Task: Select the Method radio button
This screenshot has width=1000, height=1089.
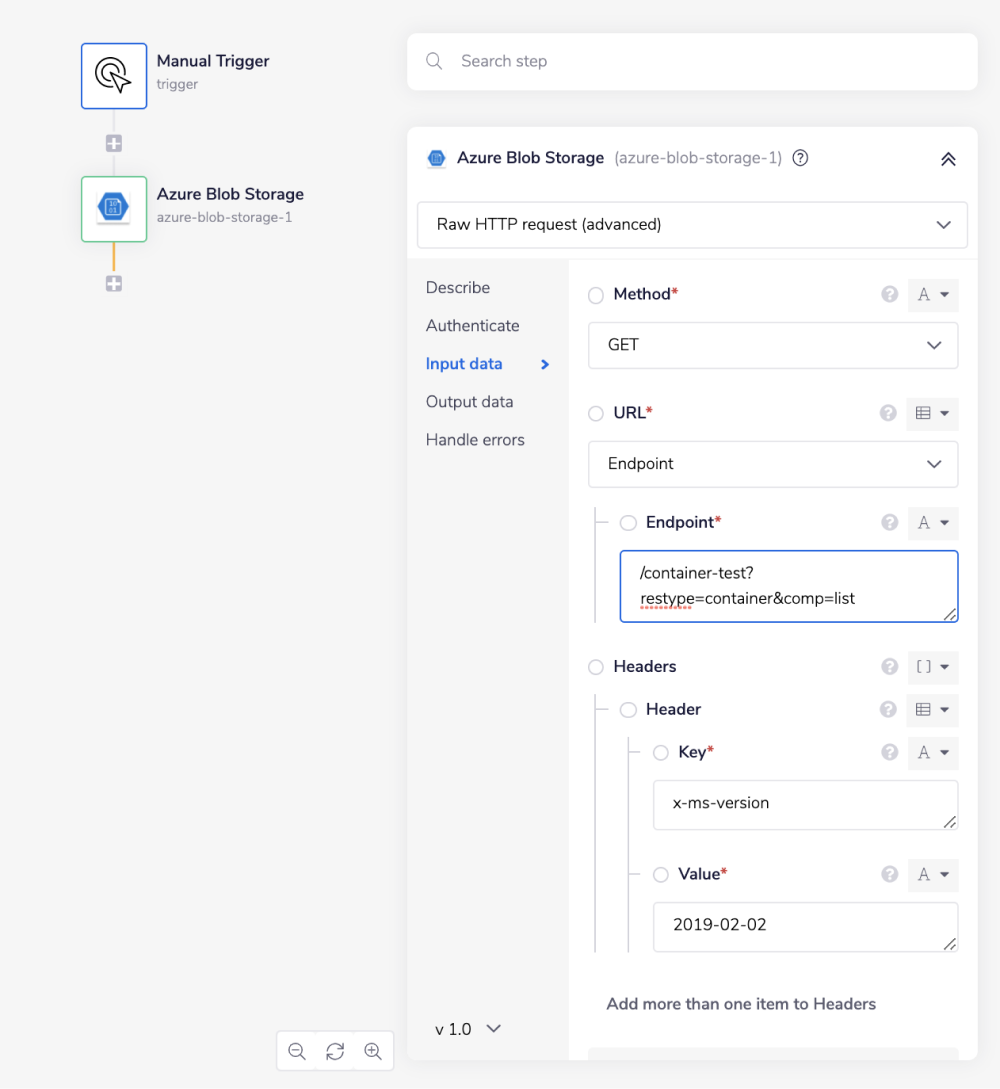Action: (x=596, y=295)
